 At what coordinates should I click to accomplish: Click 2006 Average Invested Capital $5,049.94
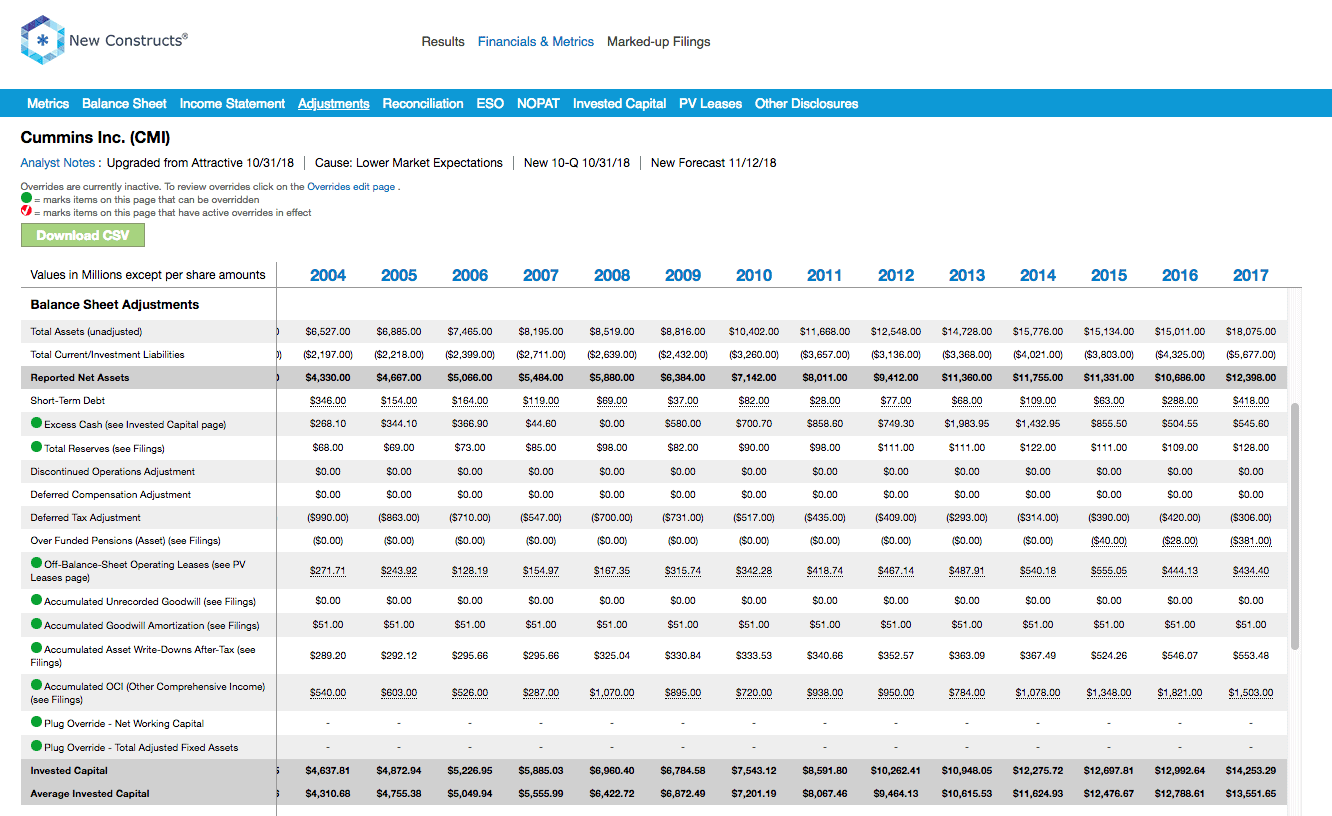470,794
